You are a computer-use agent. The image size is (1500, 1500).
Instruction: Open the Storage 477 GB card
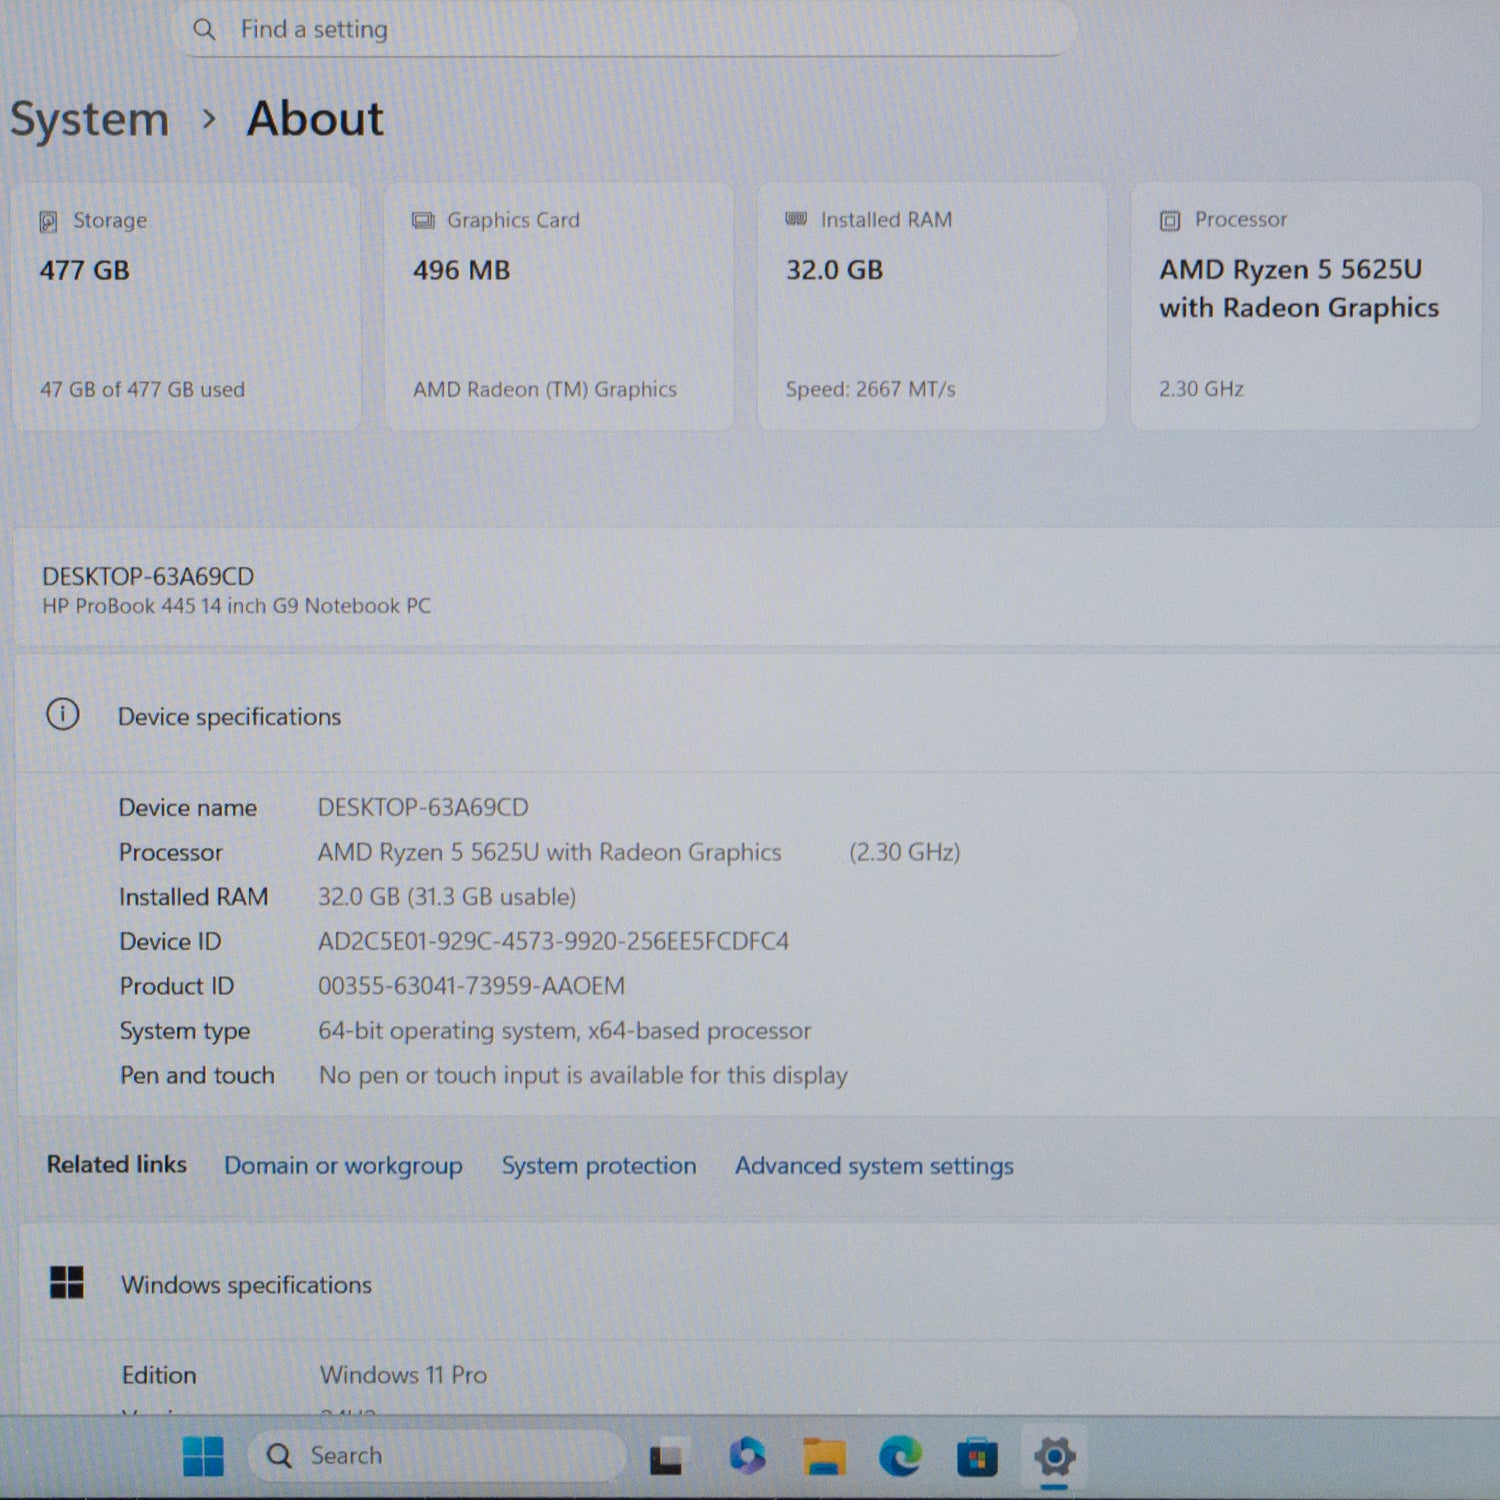tap(186, 306)
